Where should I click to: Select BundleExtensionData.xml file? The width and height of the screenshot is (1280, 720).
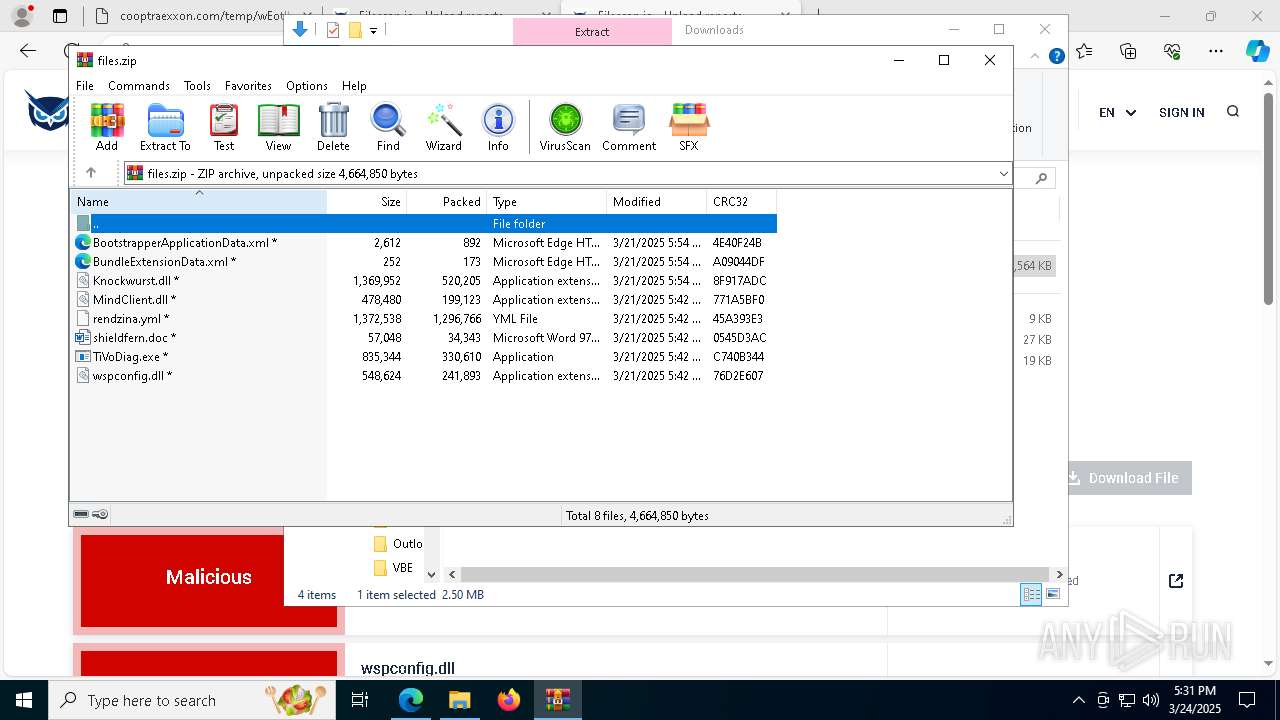click(x=424, y=261)
